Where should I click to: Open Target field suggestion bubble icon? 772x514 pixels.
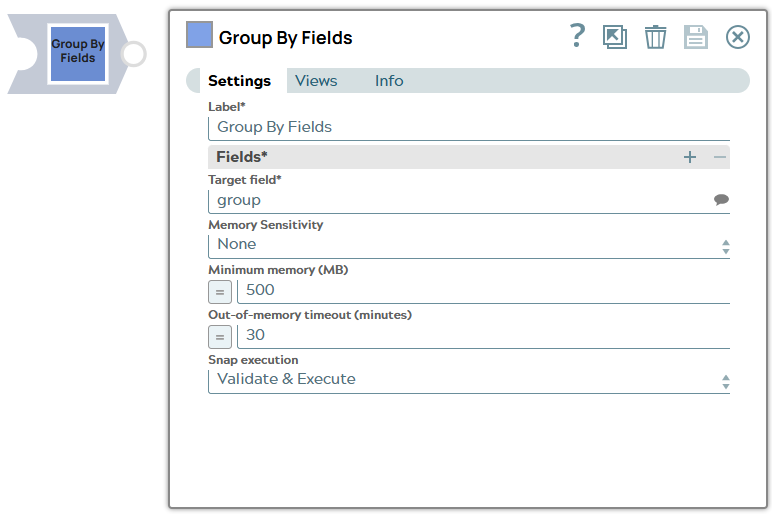tap(721, 200)
